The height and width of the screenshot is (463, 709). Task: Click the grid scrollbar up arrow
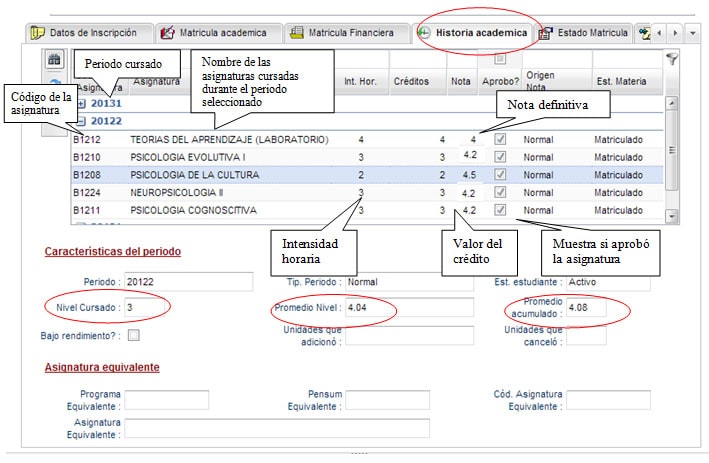tap(672, 103)
